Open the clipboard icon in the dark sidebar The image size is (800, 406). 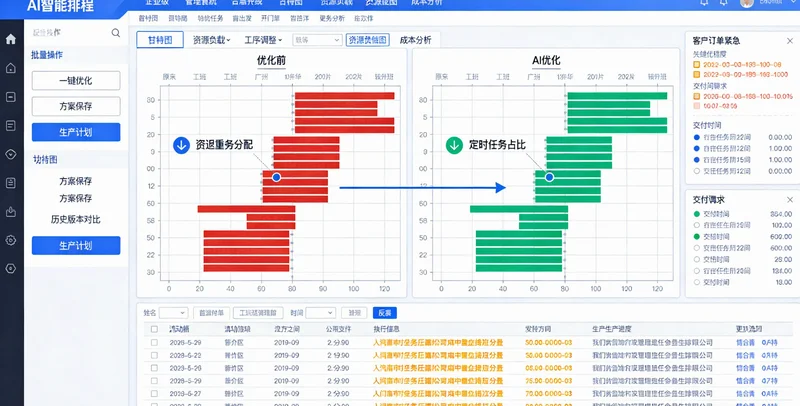coord(11,183)
